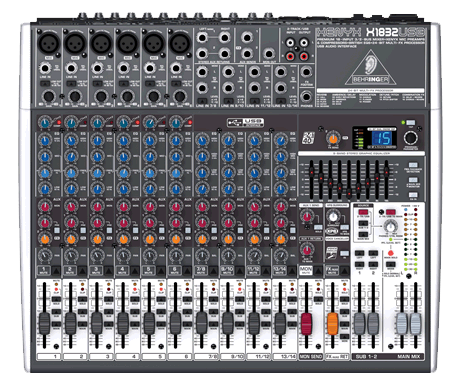This screenshot has width=461, height=385.
Task: Click the PHONES/CTRL ROOM level knob
Action: coord(390,227)
